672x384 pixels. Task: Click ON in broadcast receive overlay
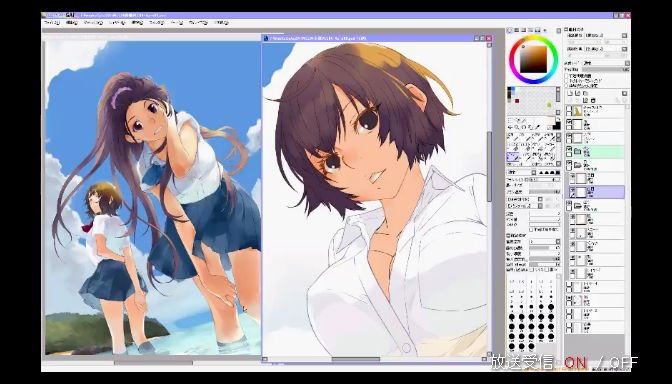pos(575,363)
